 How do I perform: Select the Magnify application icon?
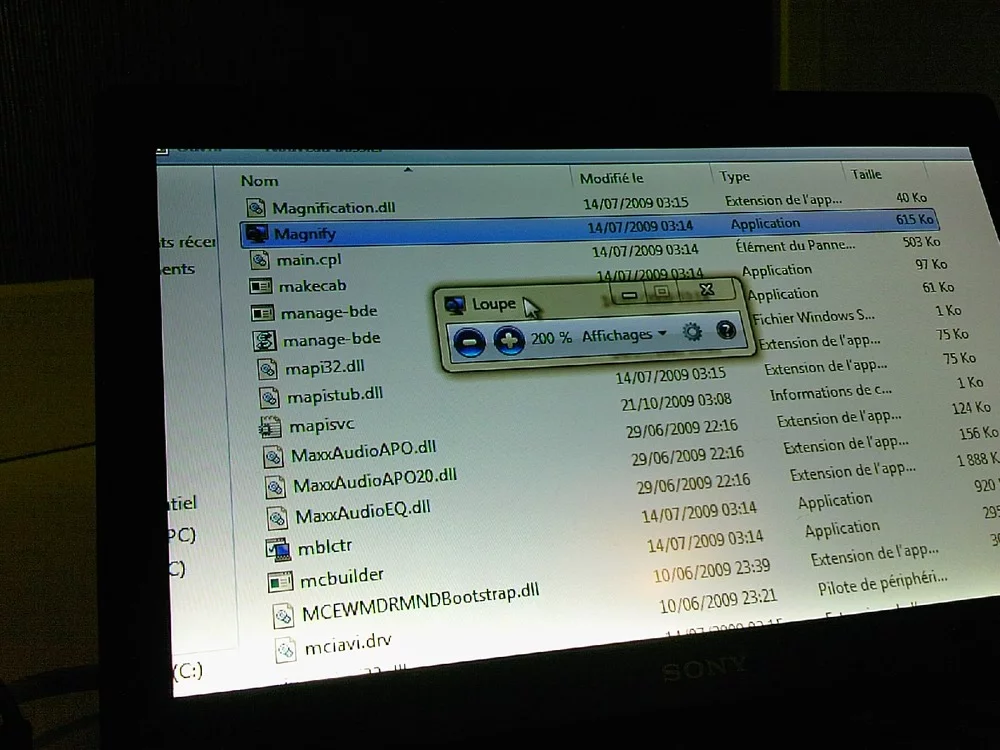pos(257,233)
